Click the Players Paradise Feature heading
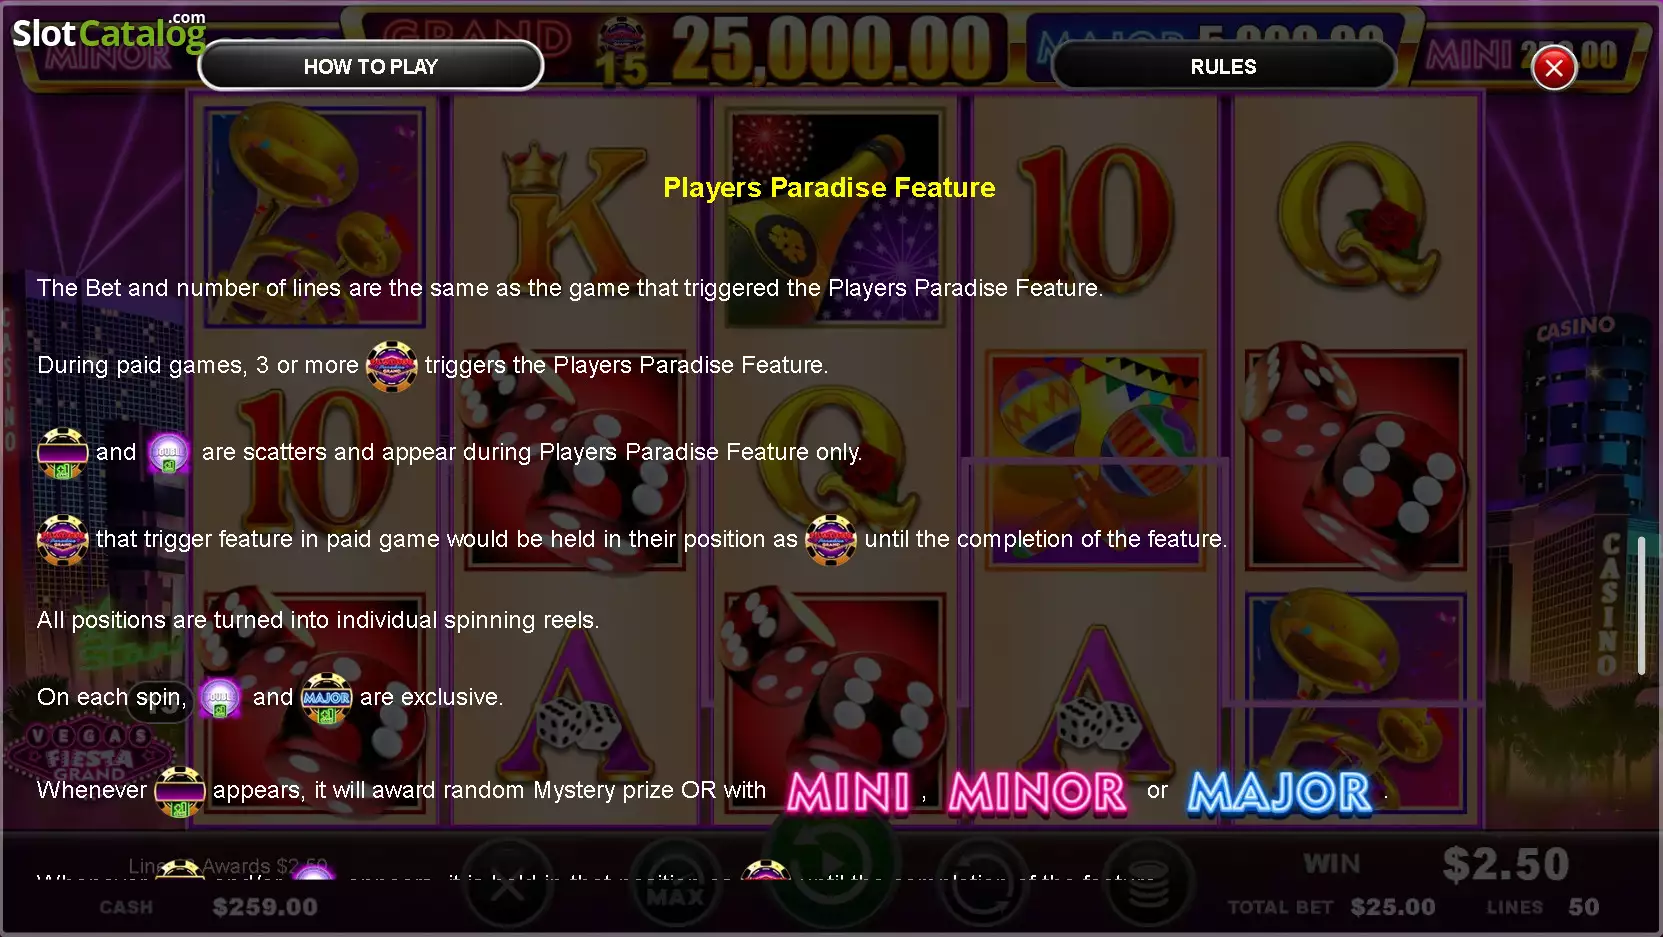This screenshot has width=1663, height=937. (829, 188)
